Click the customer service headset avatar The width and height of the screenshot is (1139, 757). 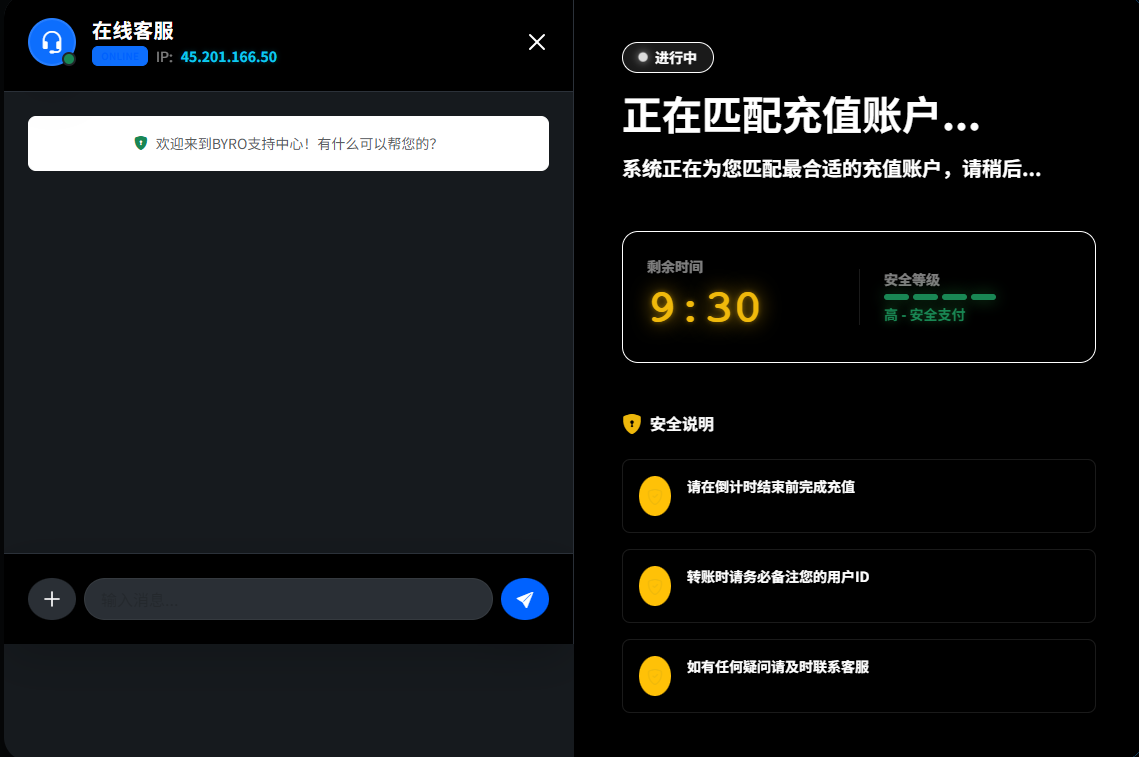click(x=52, y=42)
